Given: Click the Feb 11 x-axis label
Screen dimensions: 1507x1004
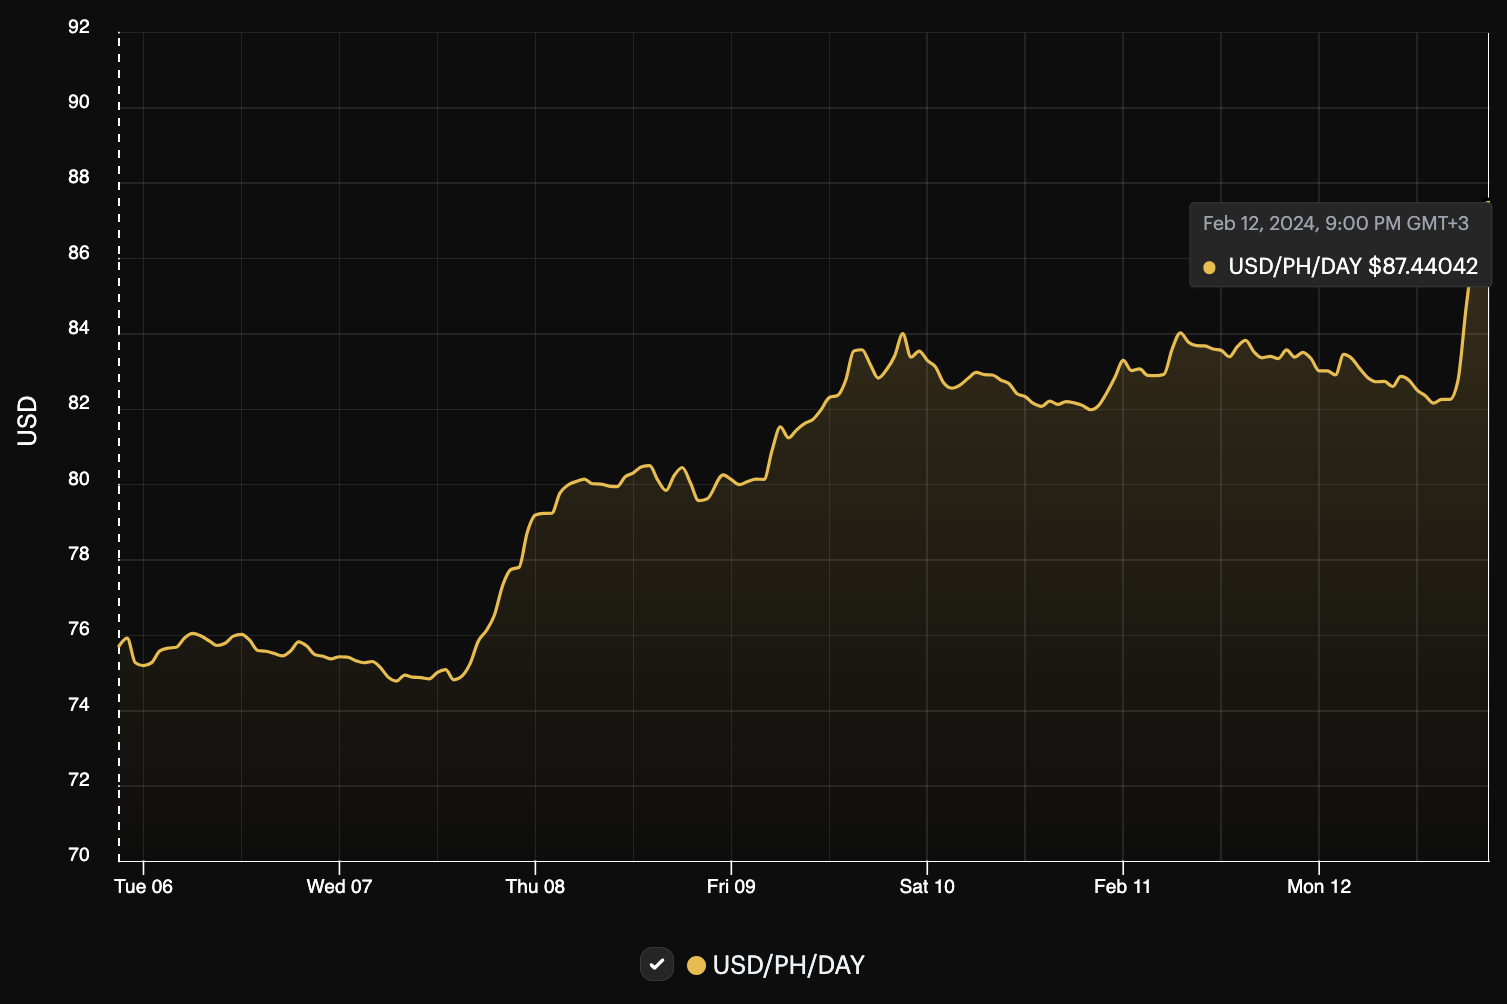Looking at the screenshot, I should 1122,886.
